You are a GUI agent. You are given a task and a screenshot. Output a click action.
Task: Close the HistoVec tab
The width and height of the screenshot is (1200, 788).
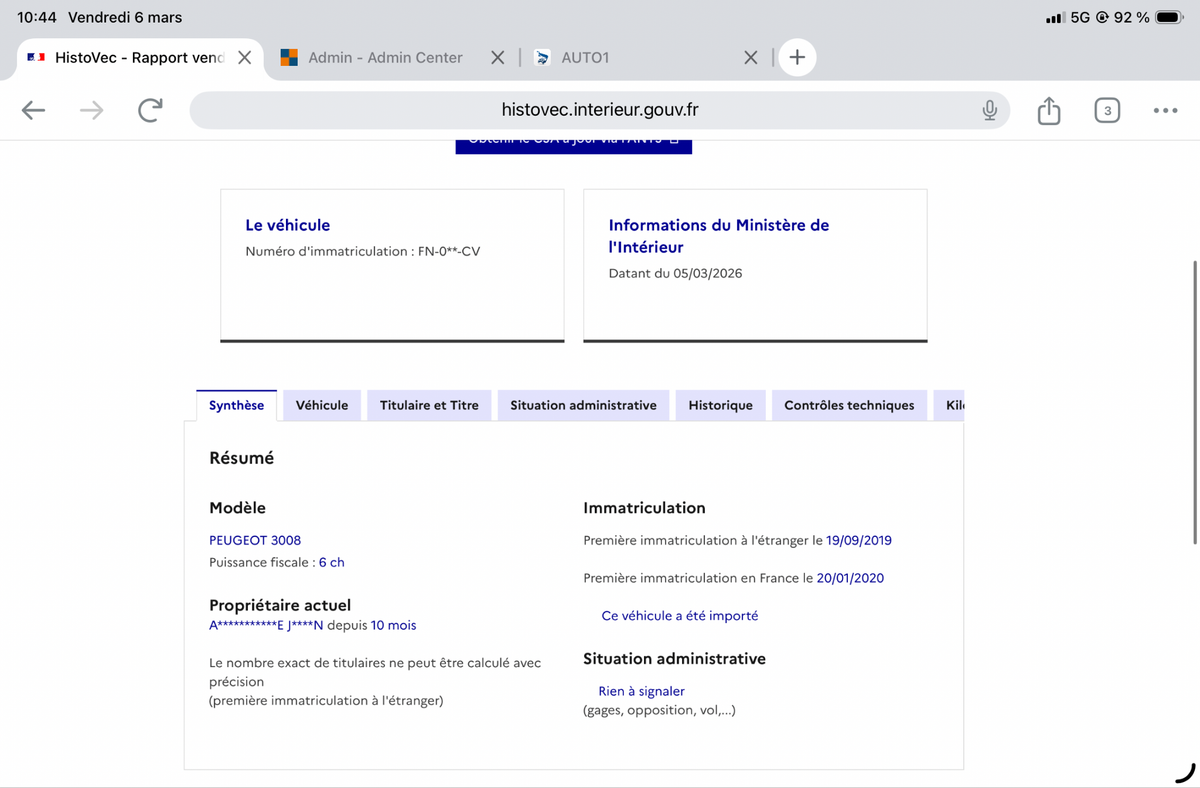[x=244, y=57]
